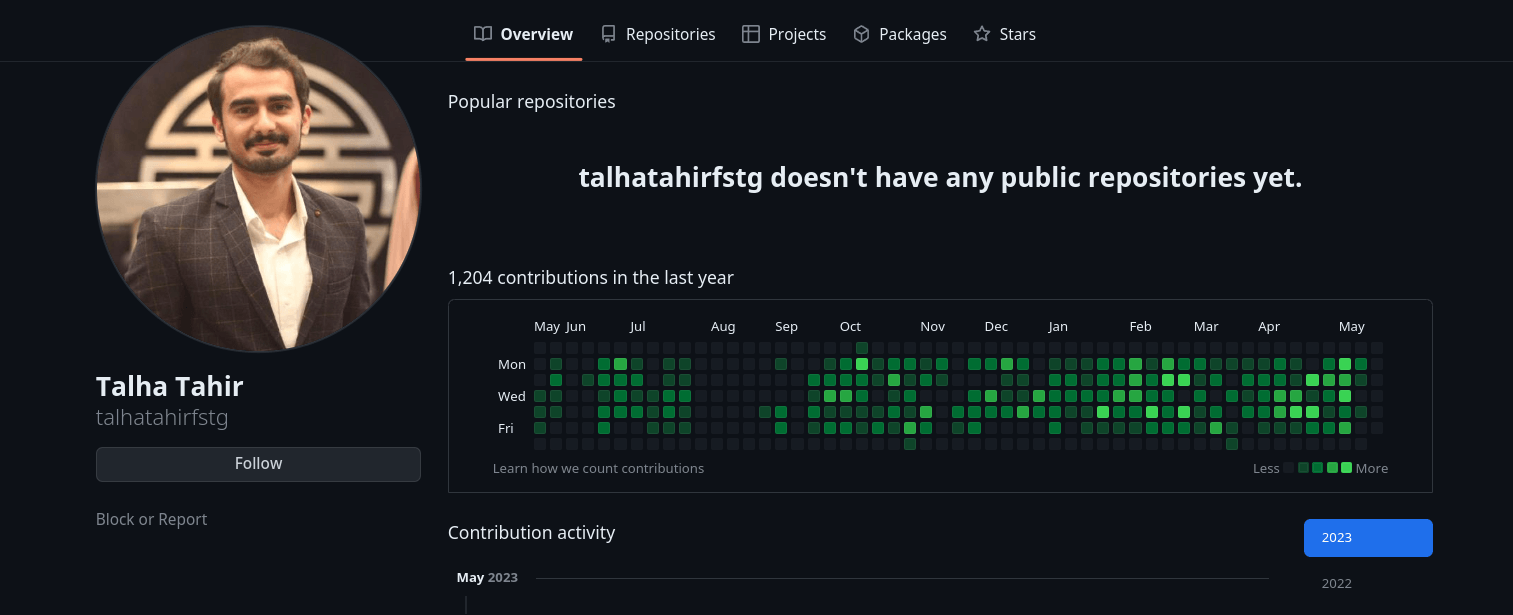
Task: Click the Mon row label in graph
Action: (512, 365)
